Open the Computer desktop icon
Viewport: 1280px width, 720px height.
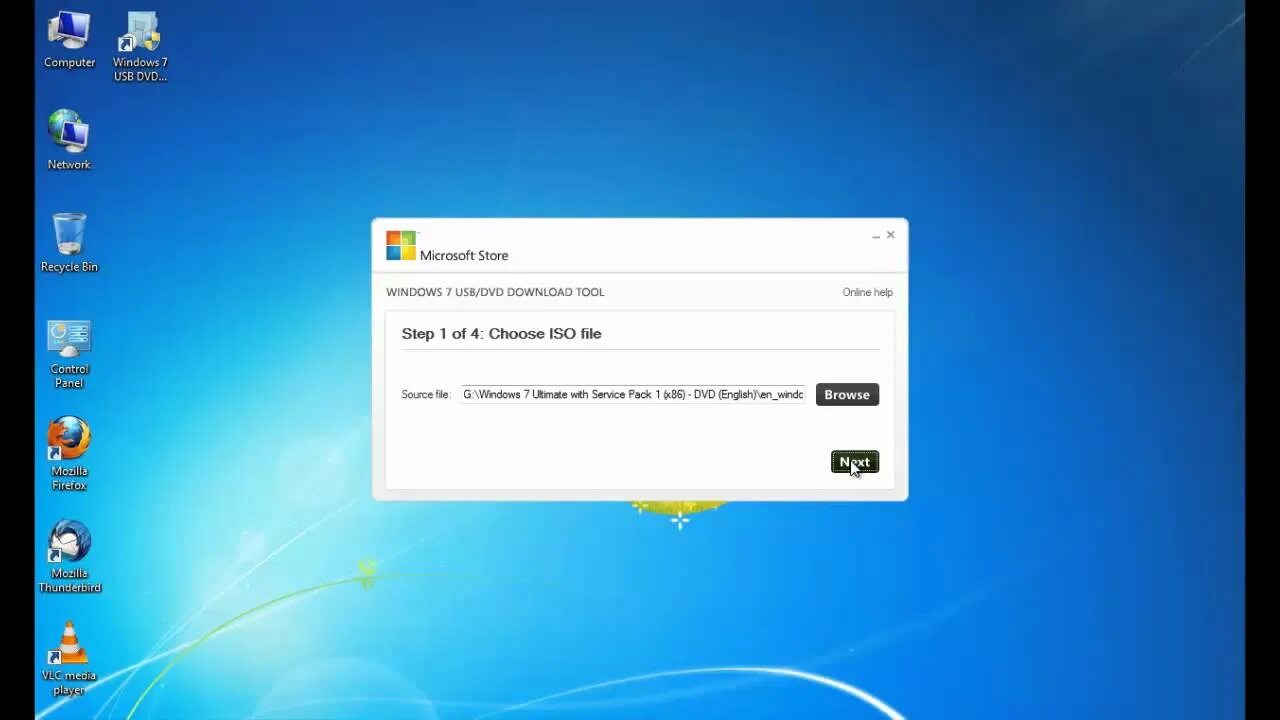point(69,40)
